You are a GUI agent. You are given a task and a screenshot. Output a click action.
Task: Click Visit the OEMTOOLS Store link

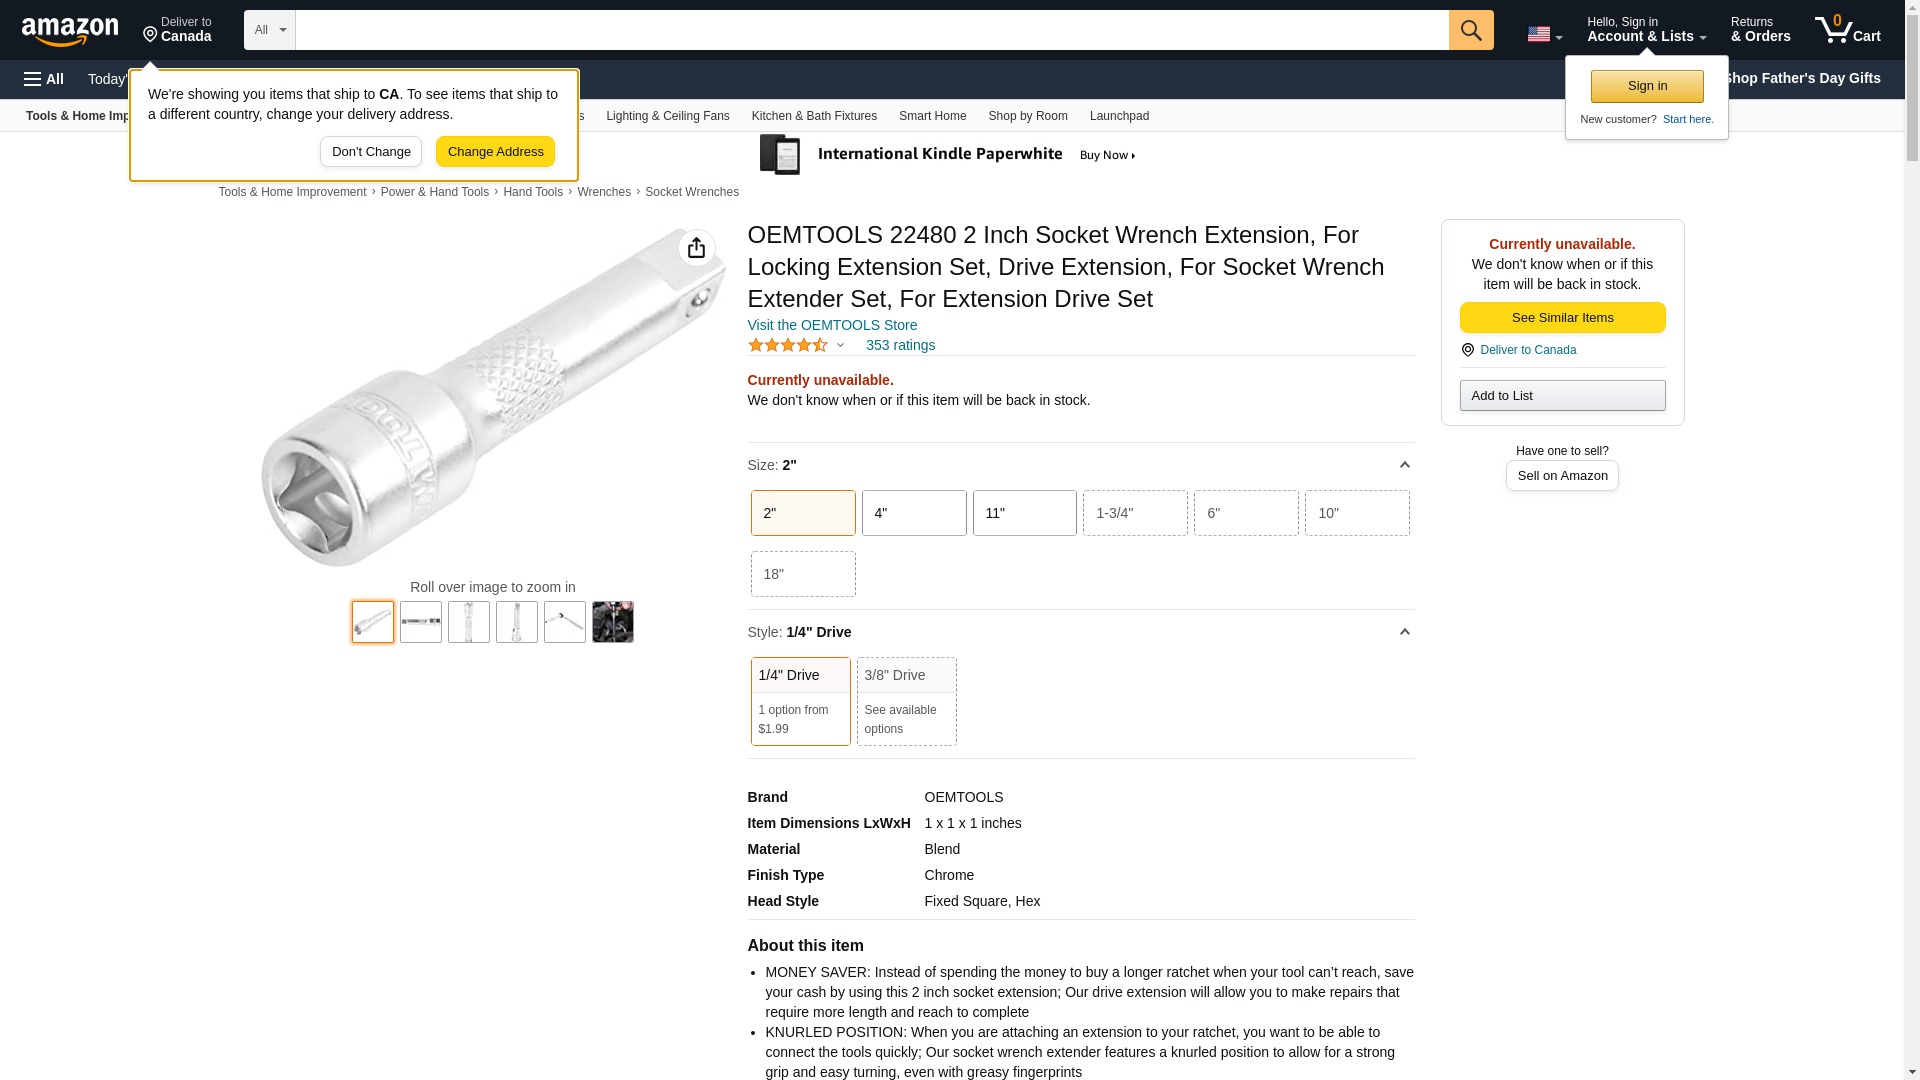coord(832,325)
